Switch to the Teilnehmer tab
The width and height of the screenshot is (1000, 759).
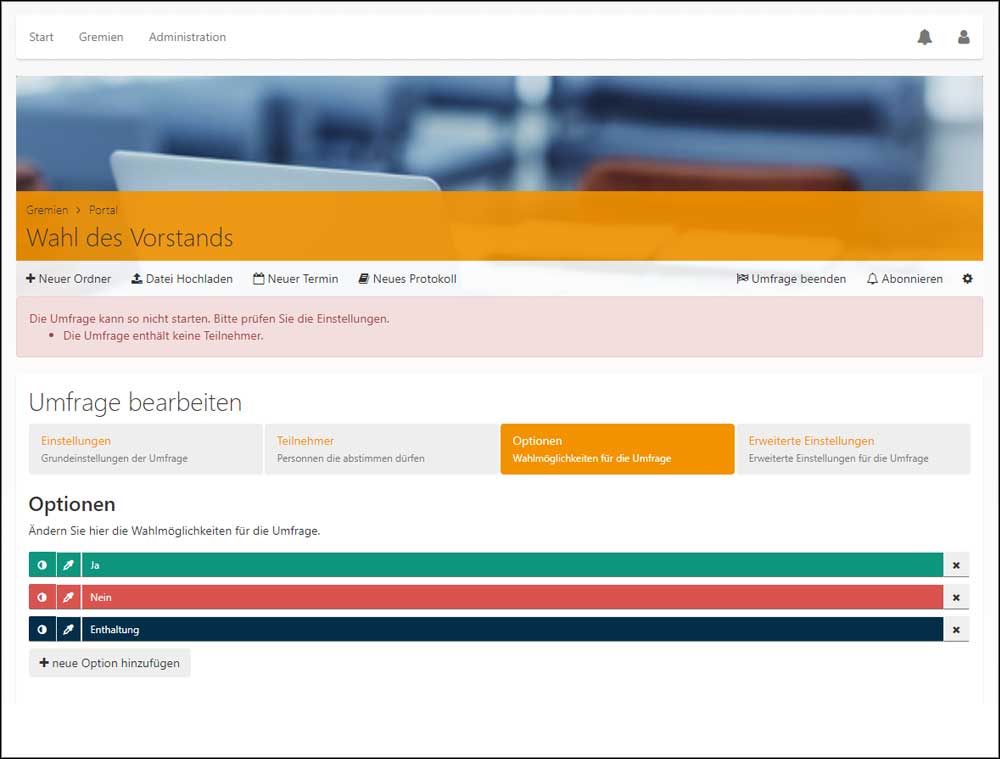[381, 449]
